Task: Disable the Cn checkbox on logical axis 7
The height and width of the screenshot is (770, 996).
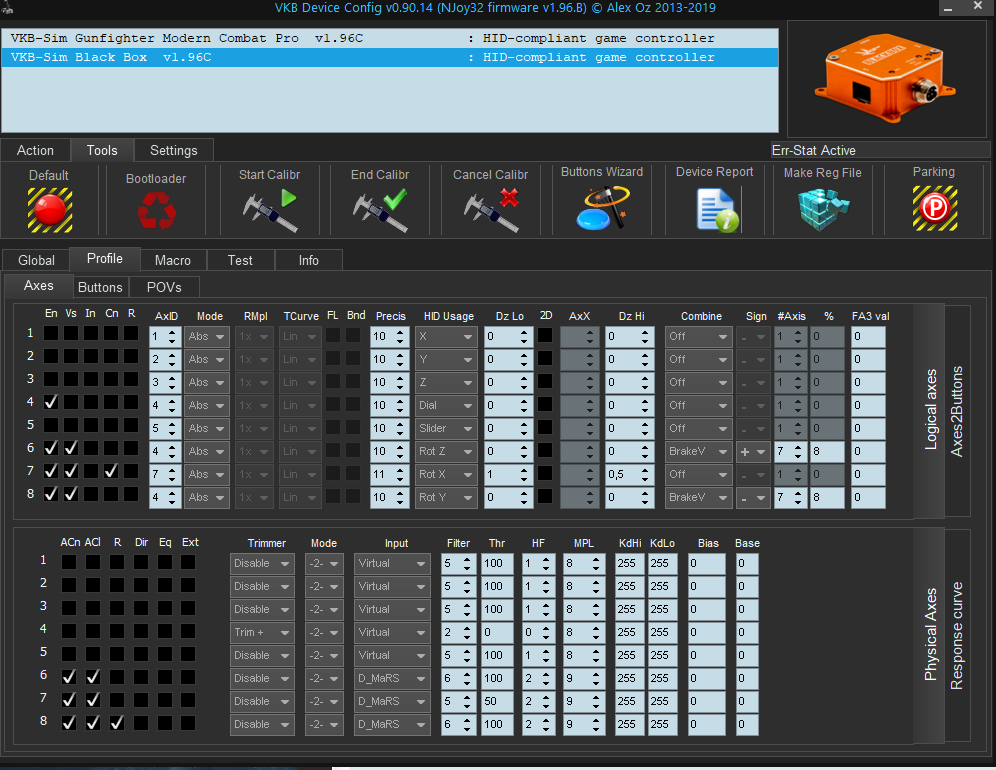Action: point(112,471)
